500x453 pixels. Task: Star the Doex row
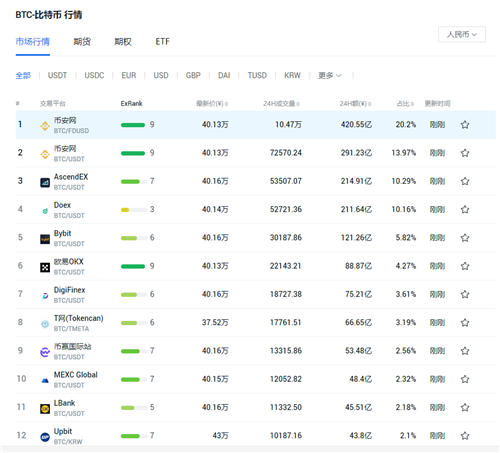[x=465, y=209]
